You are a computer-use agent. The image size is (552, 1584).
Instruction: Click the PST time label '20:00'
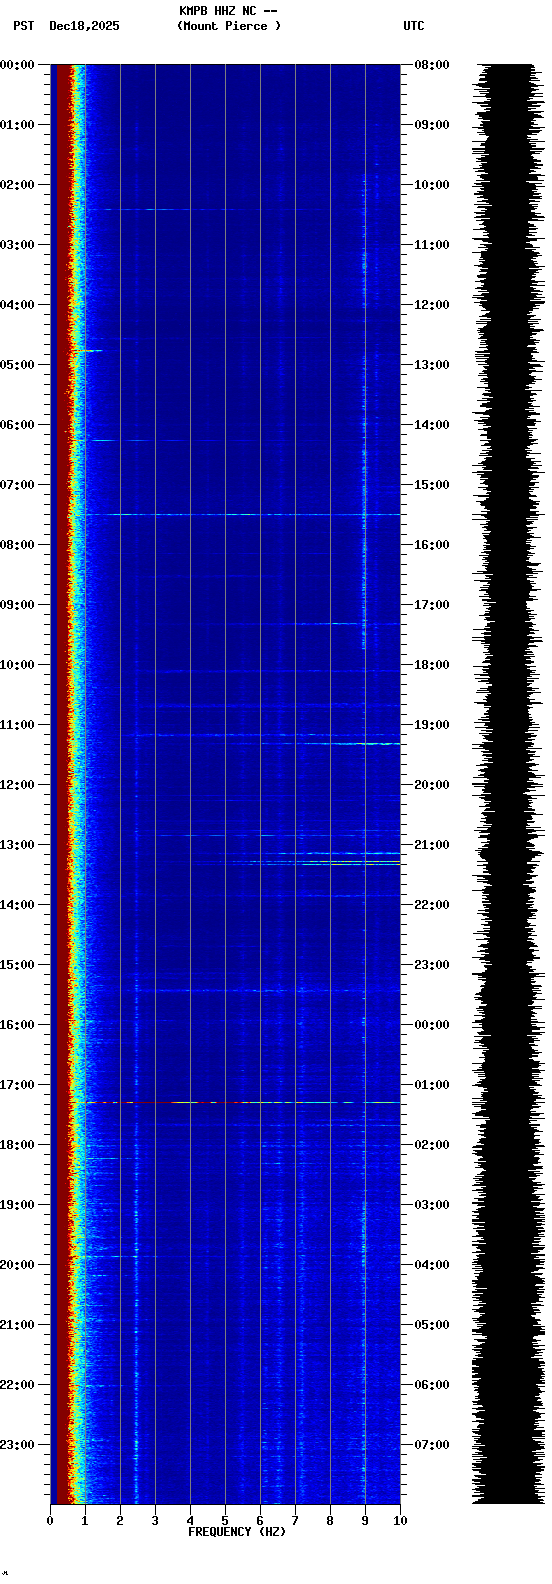[x=17, y=1265]
